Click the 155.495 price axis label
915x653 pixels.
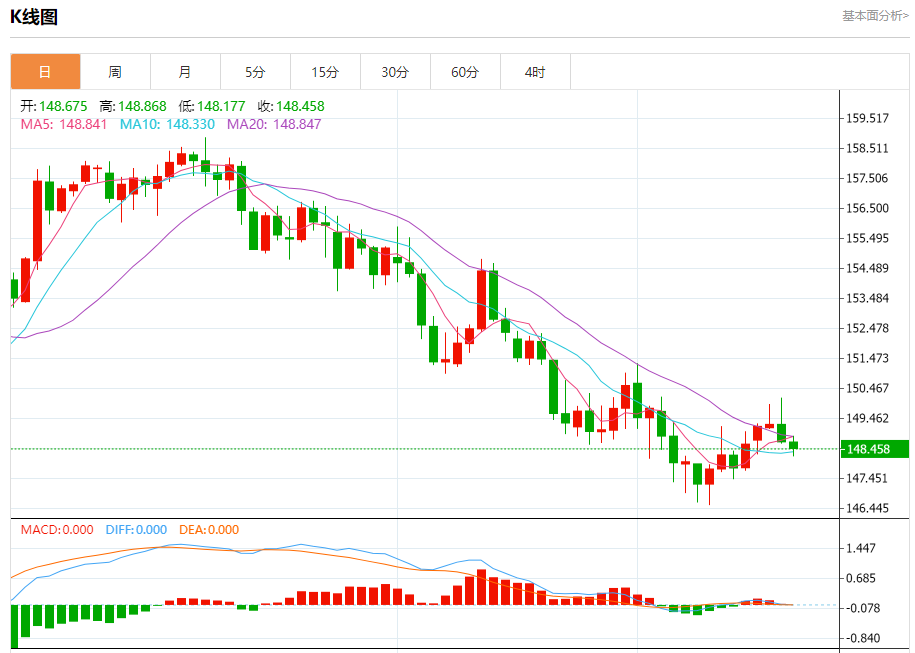tap(867, 238)
